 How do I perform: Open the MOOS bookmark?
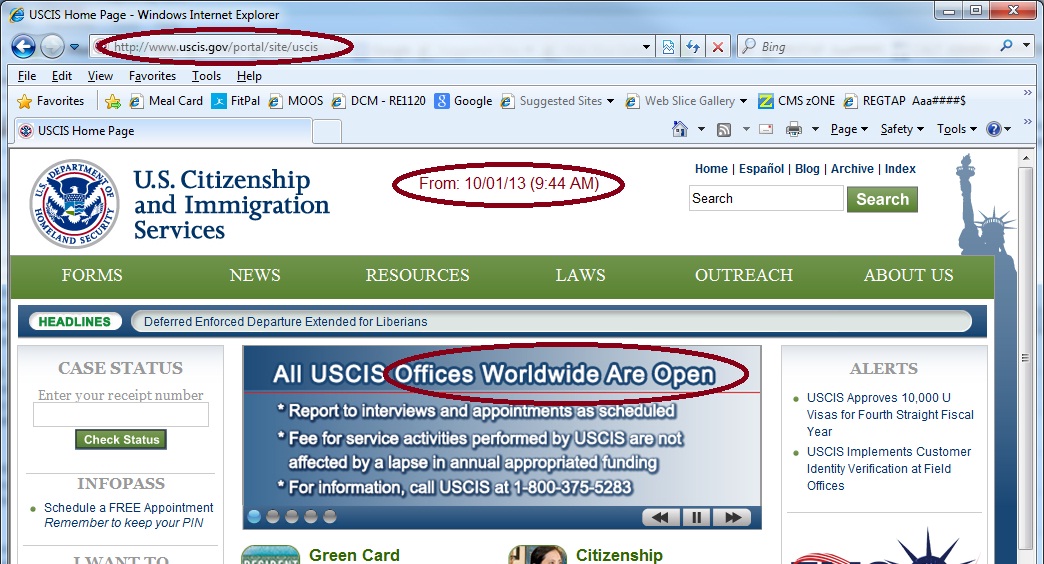pyautogui.click(x=296, y=101)
